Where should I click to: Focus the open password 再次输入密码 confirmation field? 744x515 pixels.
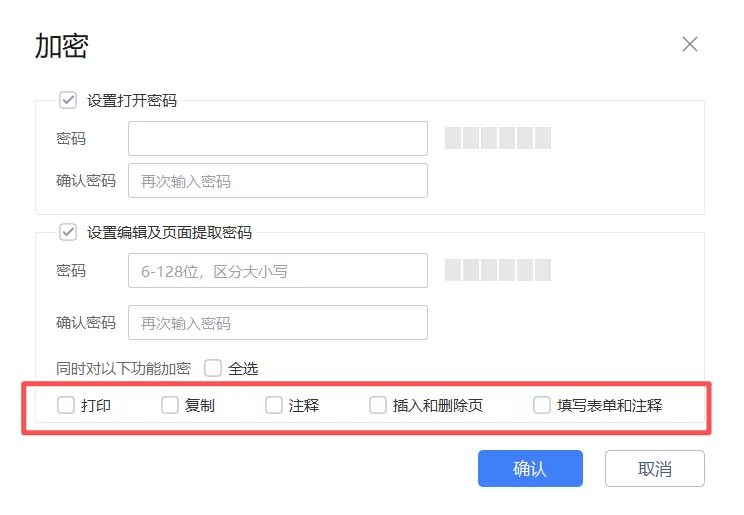pyautogui.click(x=278, y=181)
